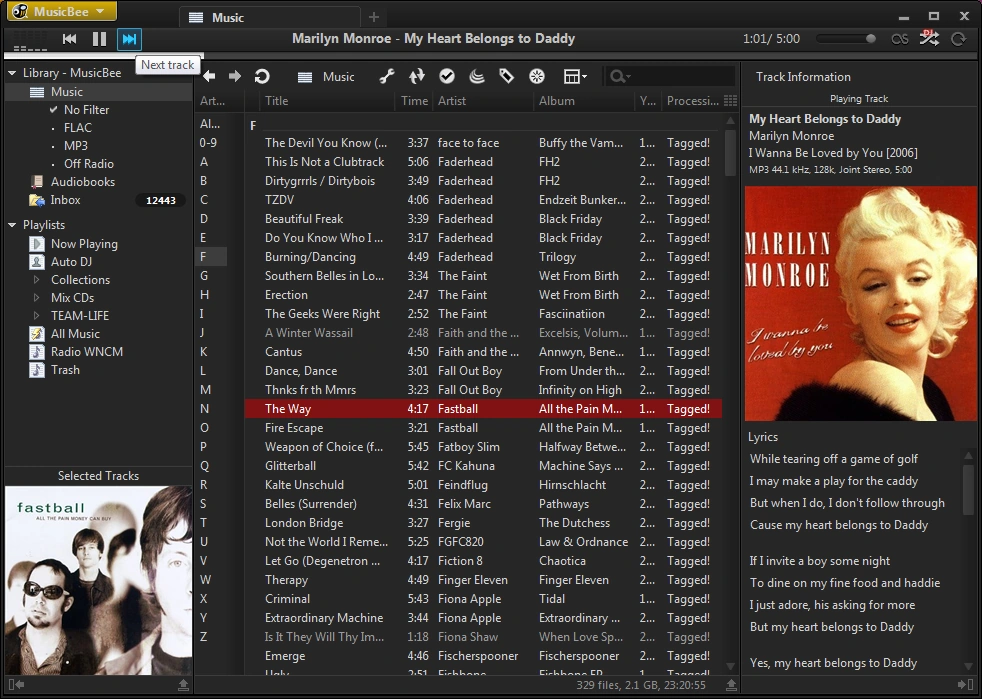Screen dimensions: 982x699
Task: Pause the current song
Action: click(x=99, y=39)
